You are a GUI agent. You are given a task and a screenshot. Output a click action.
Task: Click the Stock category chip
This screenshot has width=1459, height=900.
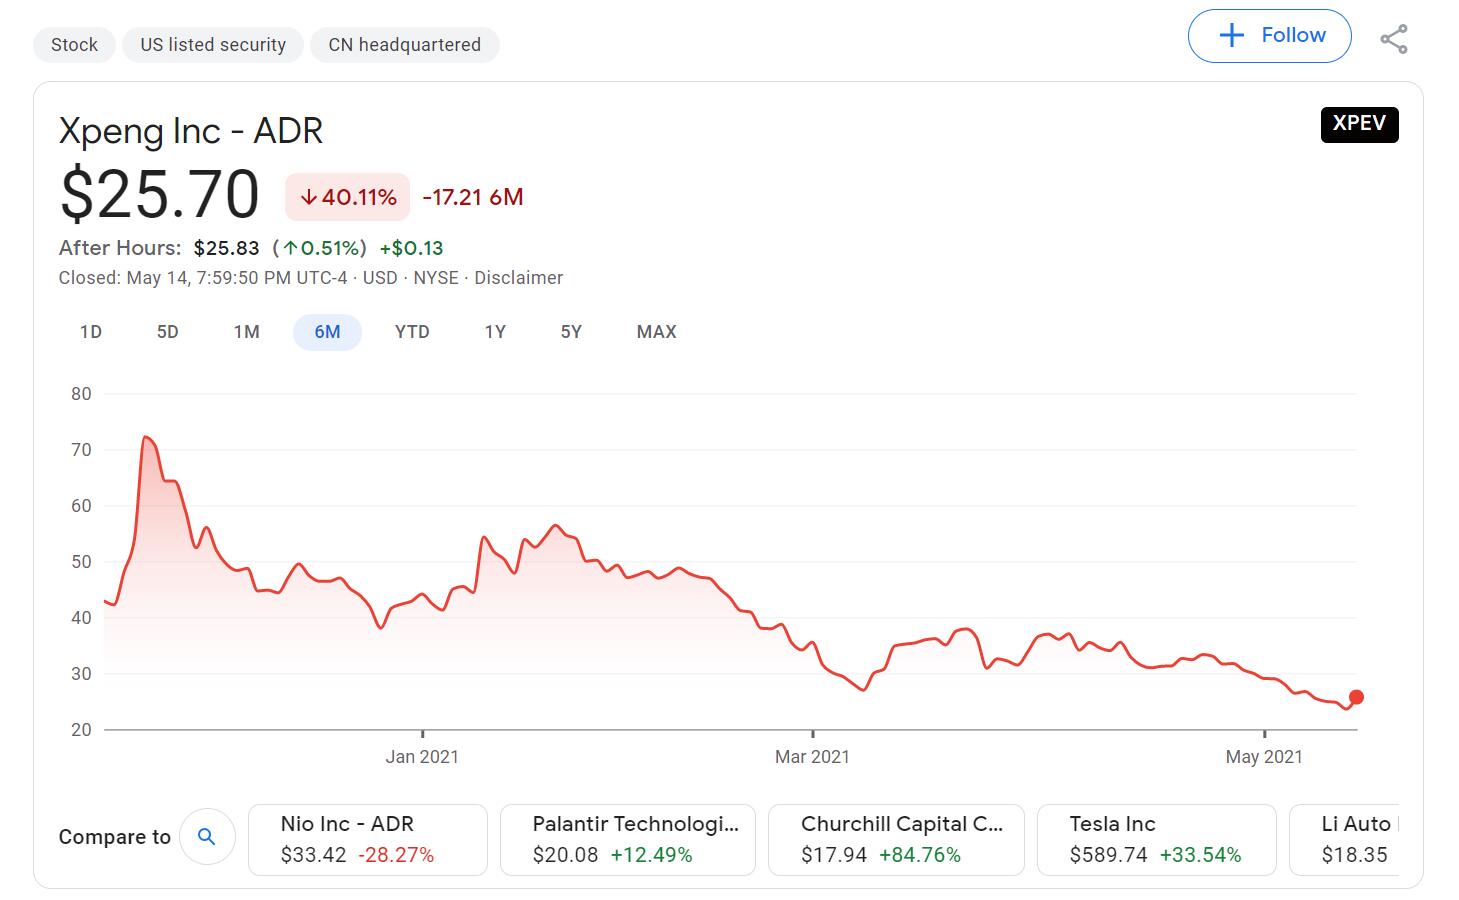coord(74,45)
